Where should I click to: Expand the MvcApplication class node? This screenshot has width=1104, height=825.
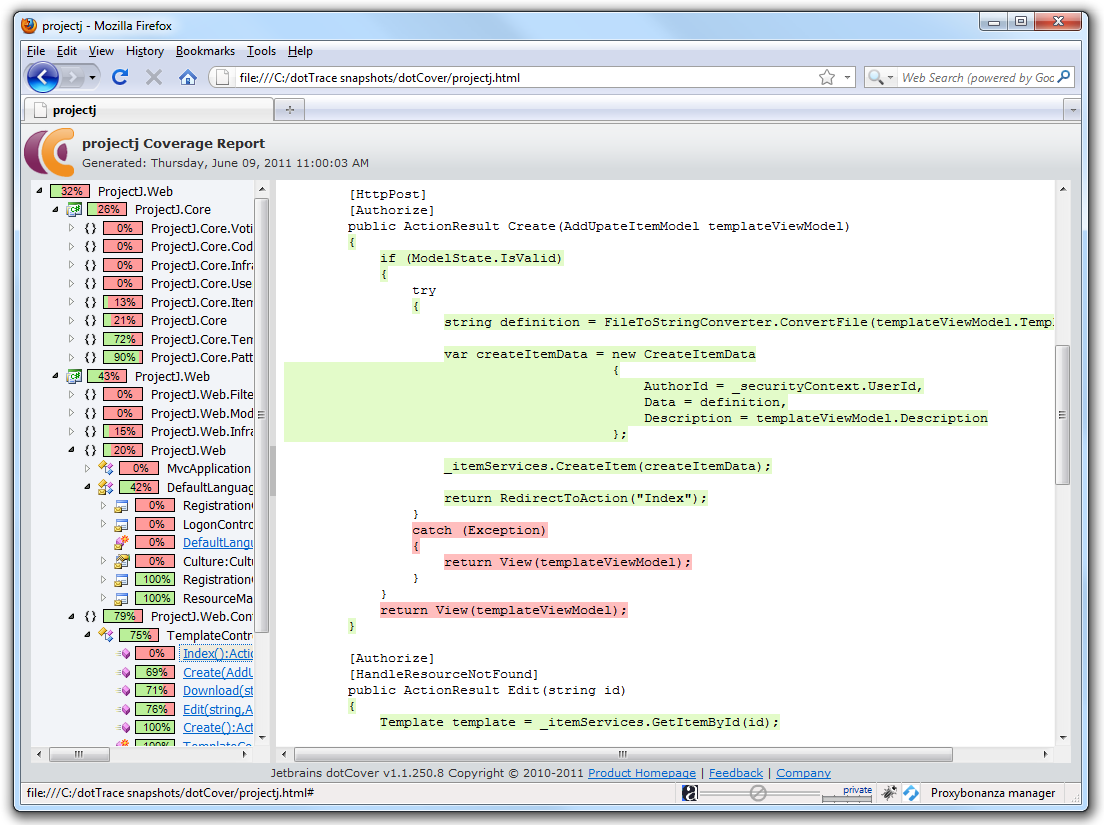(x=88, y=468)
